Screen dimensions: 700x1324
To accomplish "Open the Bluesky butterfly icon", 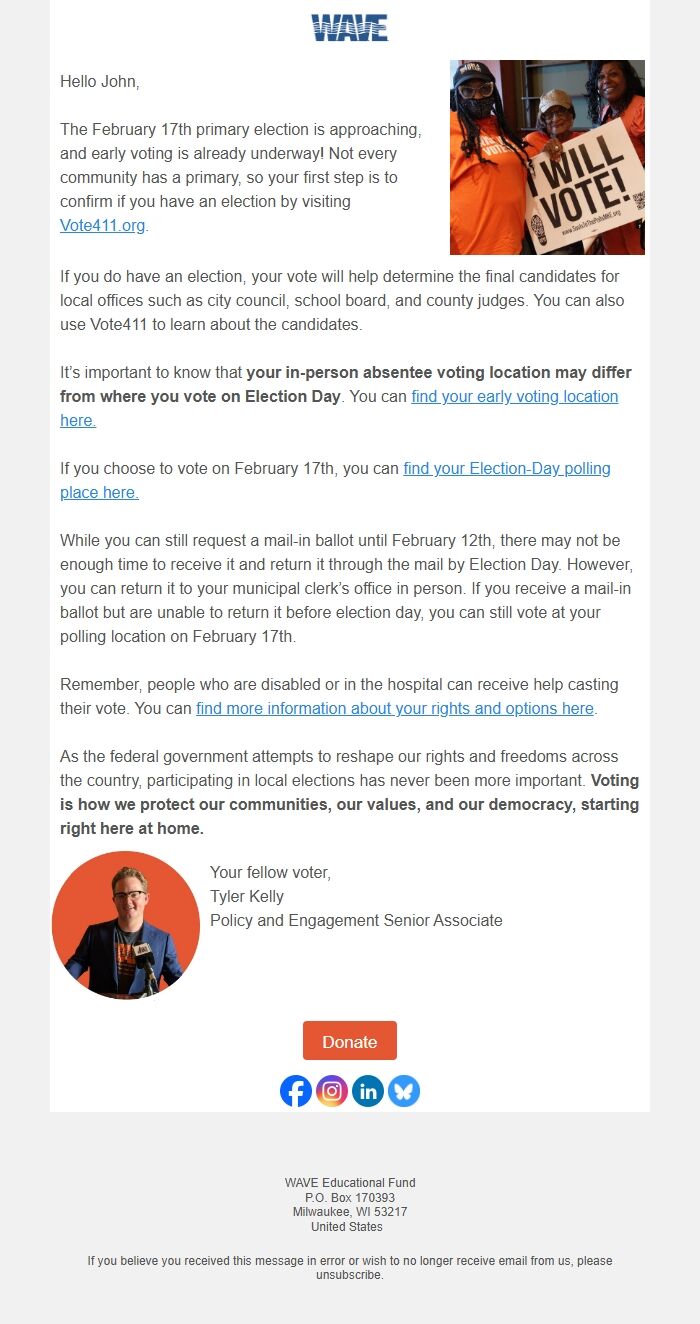I will click(404, 1091).
